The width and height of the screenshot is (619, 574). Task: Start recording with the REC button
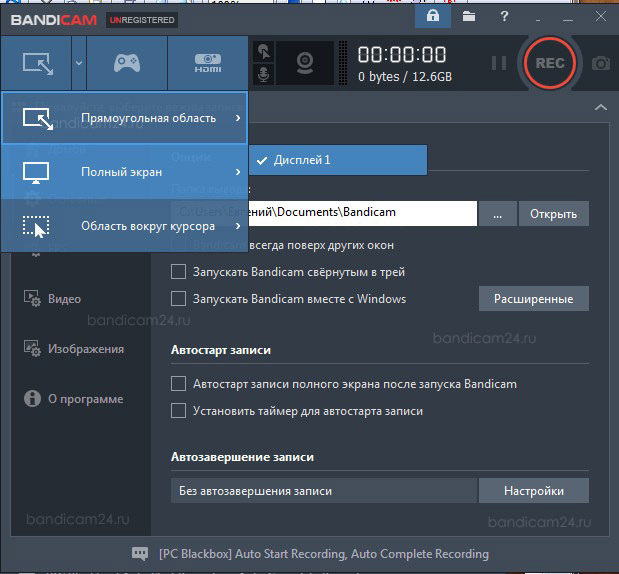click(x=550, y=63)
